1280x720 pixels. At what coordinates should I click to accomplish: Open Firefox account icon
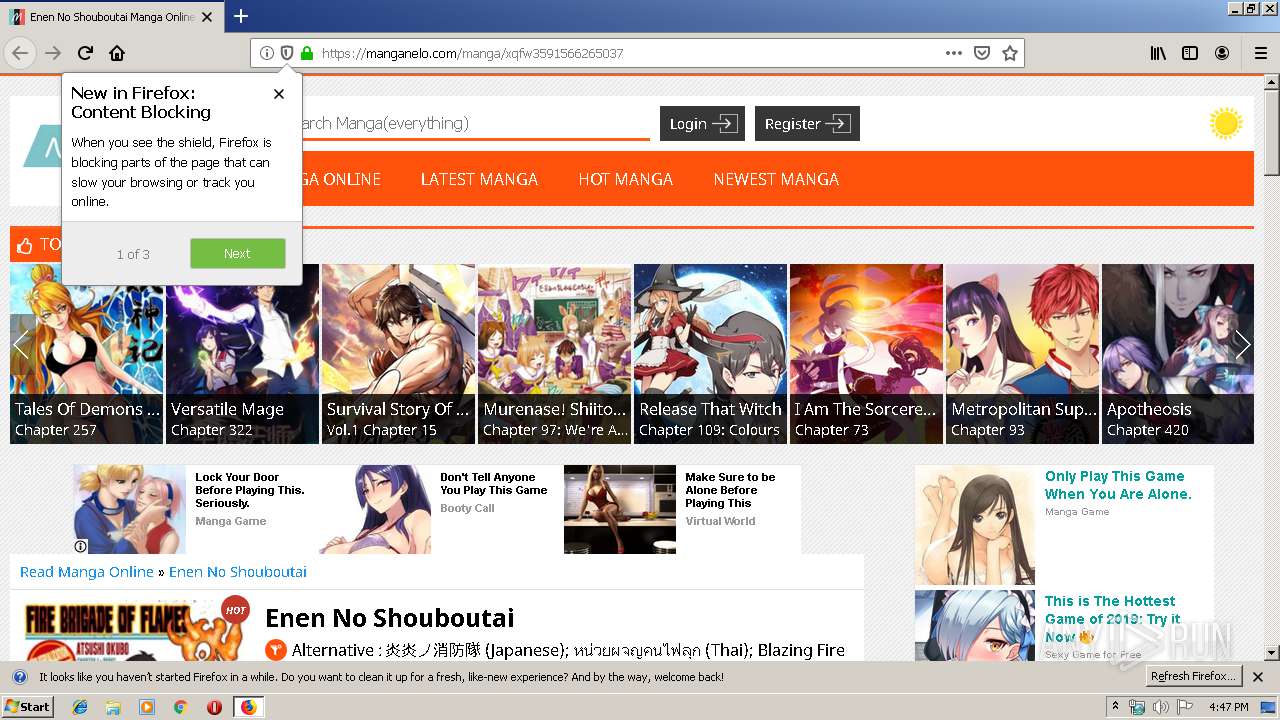click(x=1222, y=53)
